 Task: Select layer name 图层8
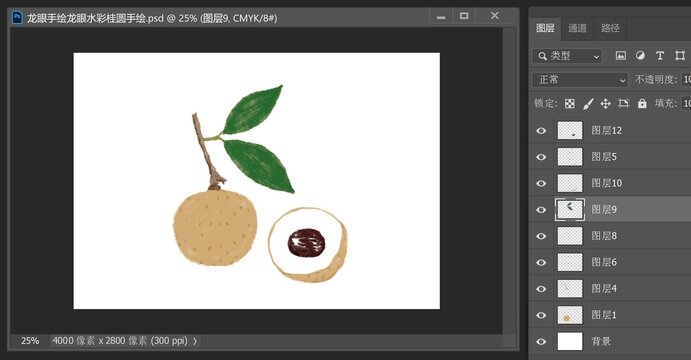[604, 236]
